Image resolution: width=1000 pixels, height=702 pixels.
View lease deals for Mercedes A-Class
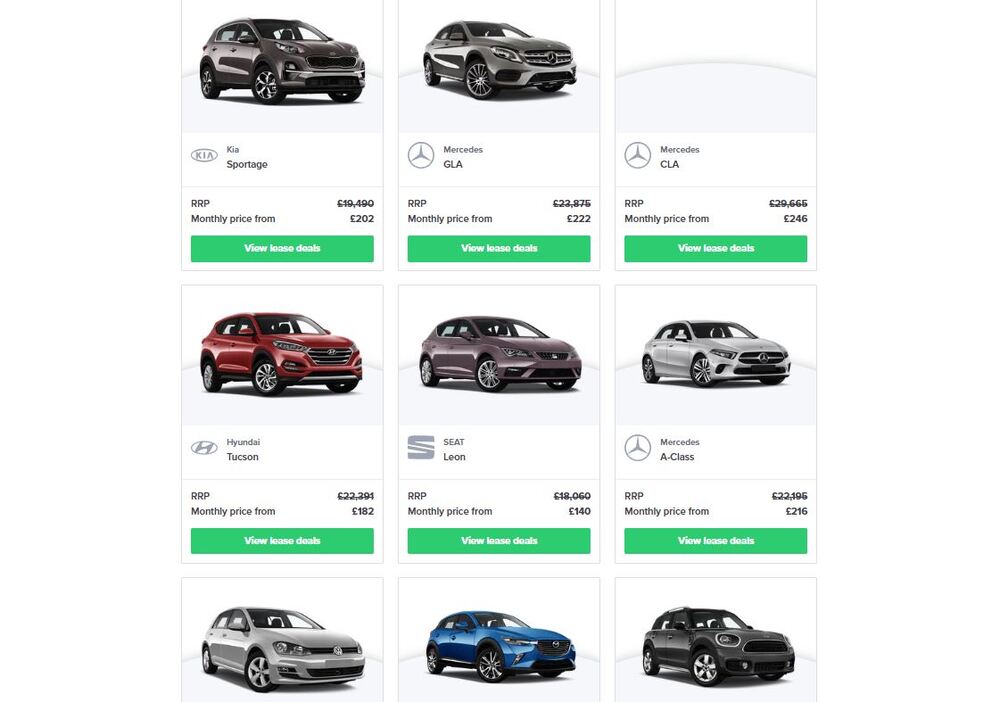pyautogui.click(x=716, y=541)
